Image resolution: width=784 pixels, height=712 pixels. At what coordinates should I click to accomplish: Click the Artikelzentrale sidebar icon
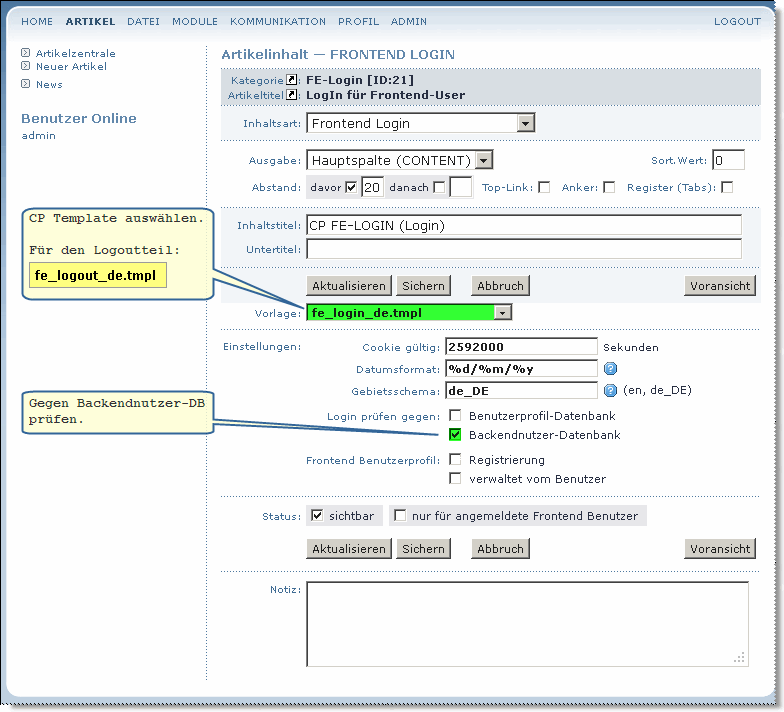(26, 53)
